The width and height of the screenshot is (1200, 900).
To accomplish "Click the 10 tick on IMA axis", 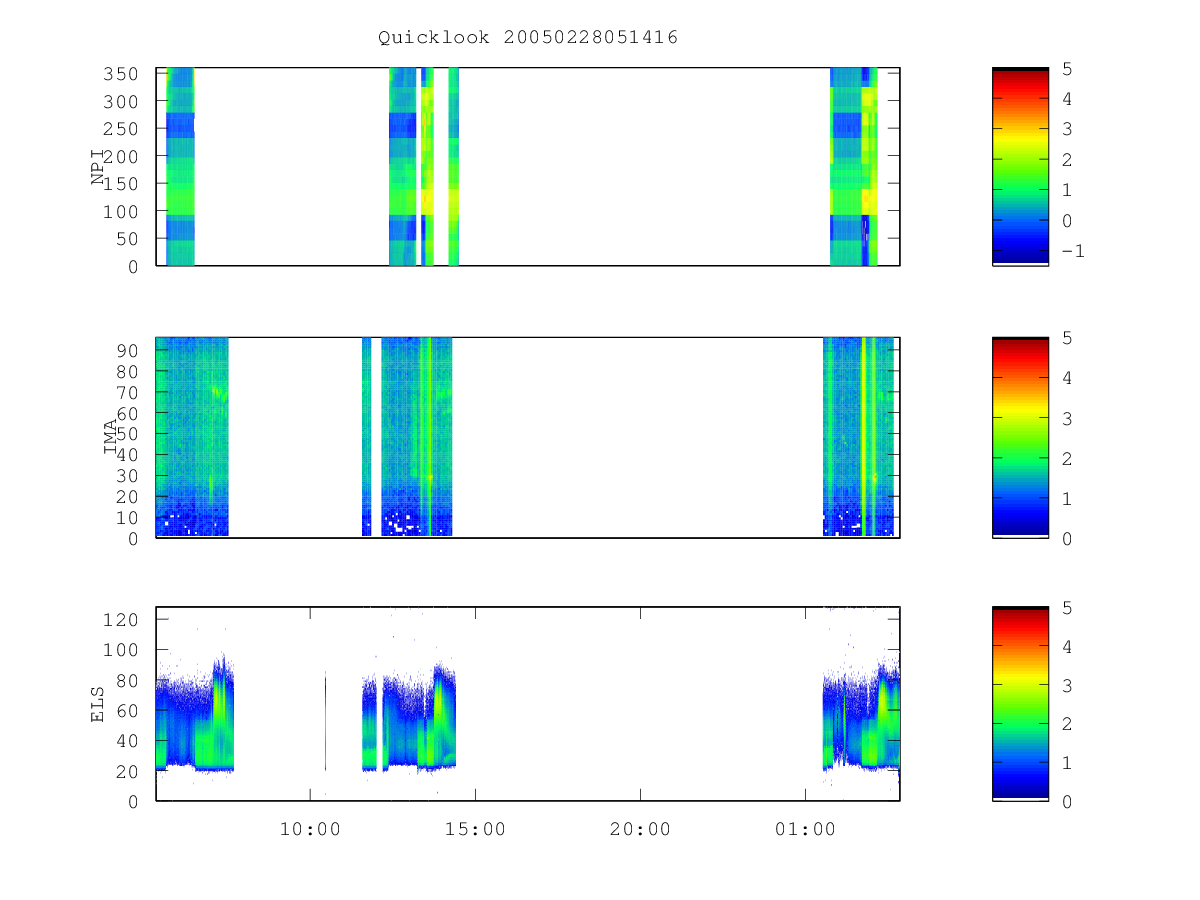I will pos(127,518).
